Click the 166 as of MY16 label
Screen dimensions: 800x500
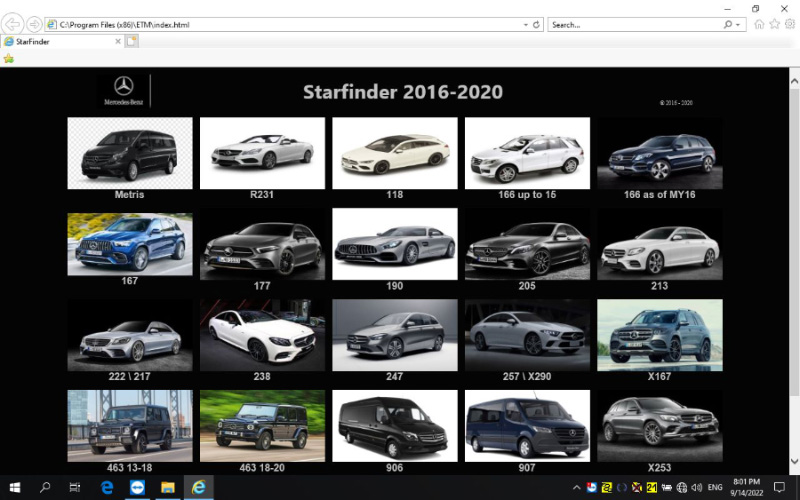[659, 194]
